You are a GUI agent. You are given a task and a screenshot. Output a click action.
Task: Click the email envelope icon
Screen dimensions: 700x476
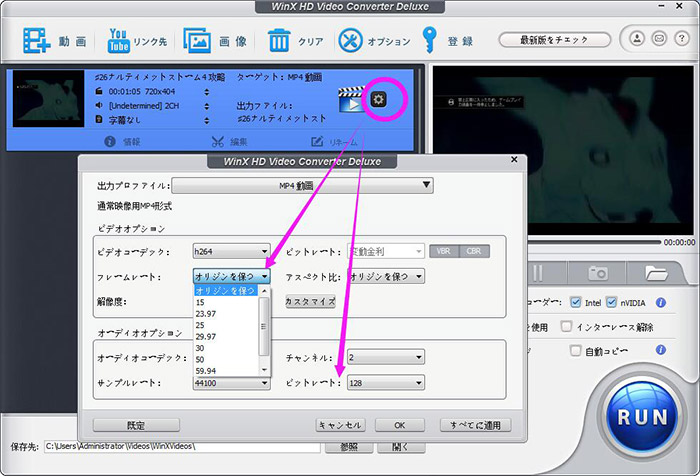pos(659,39)
